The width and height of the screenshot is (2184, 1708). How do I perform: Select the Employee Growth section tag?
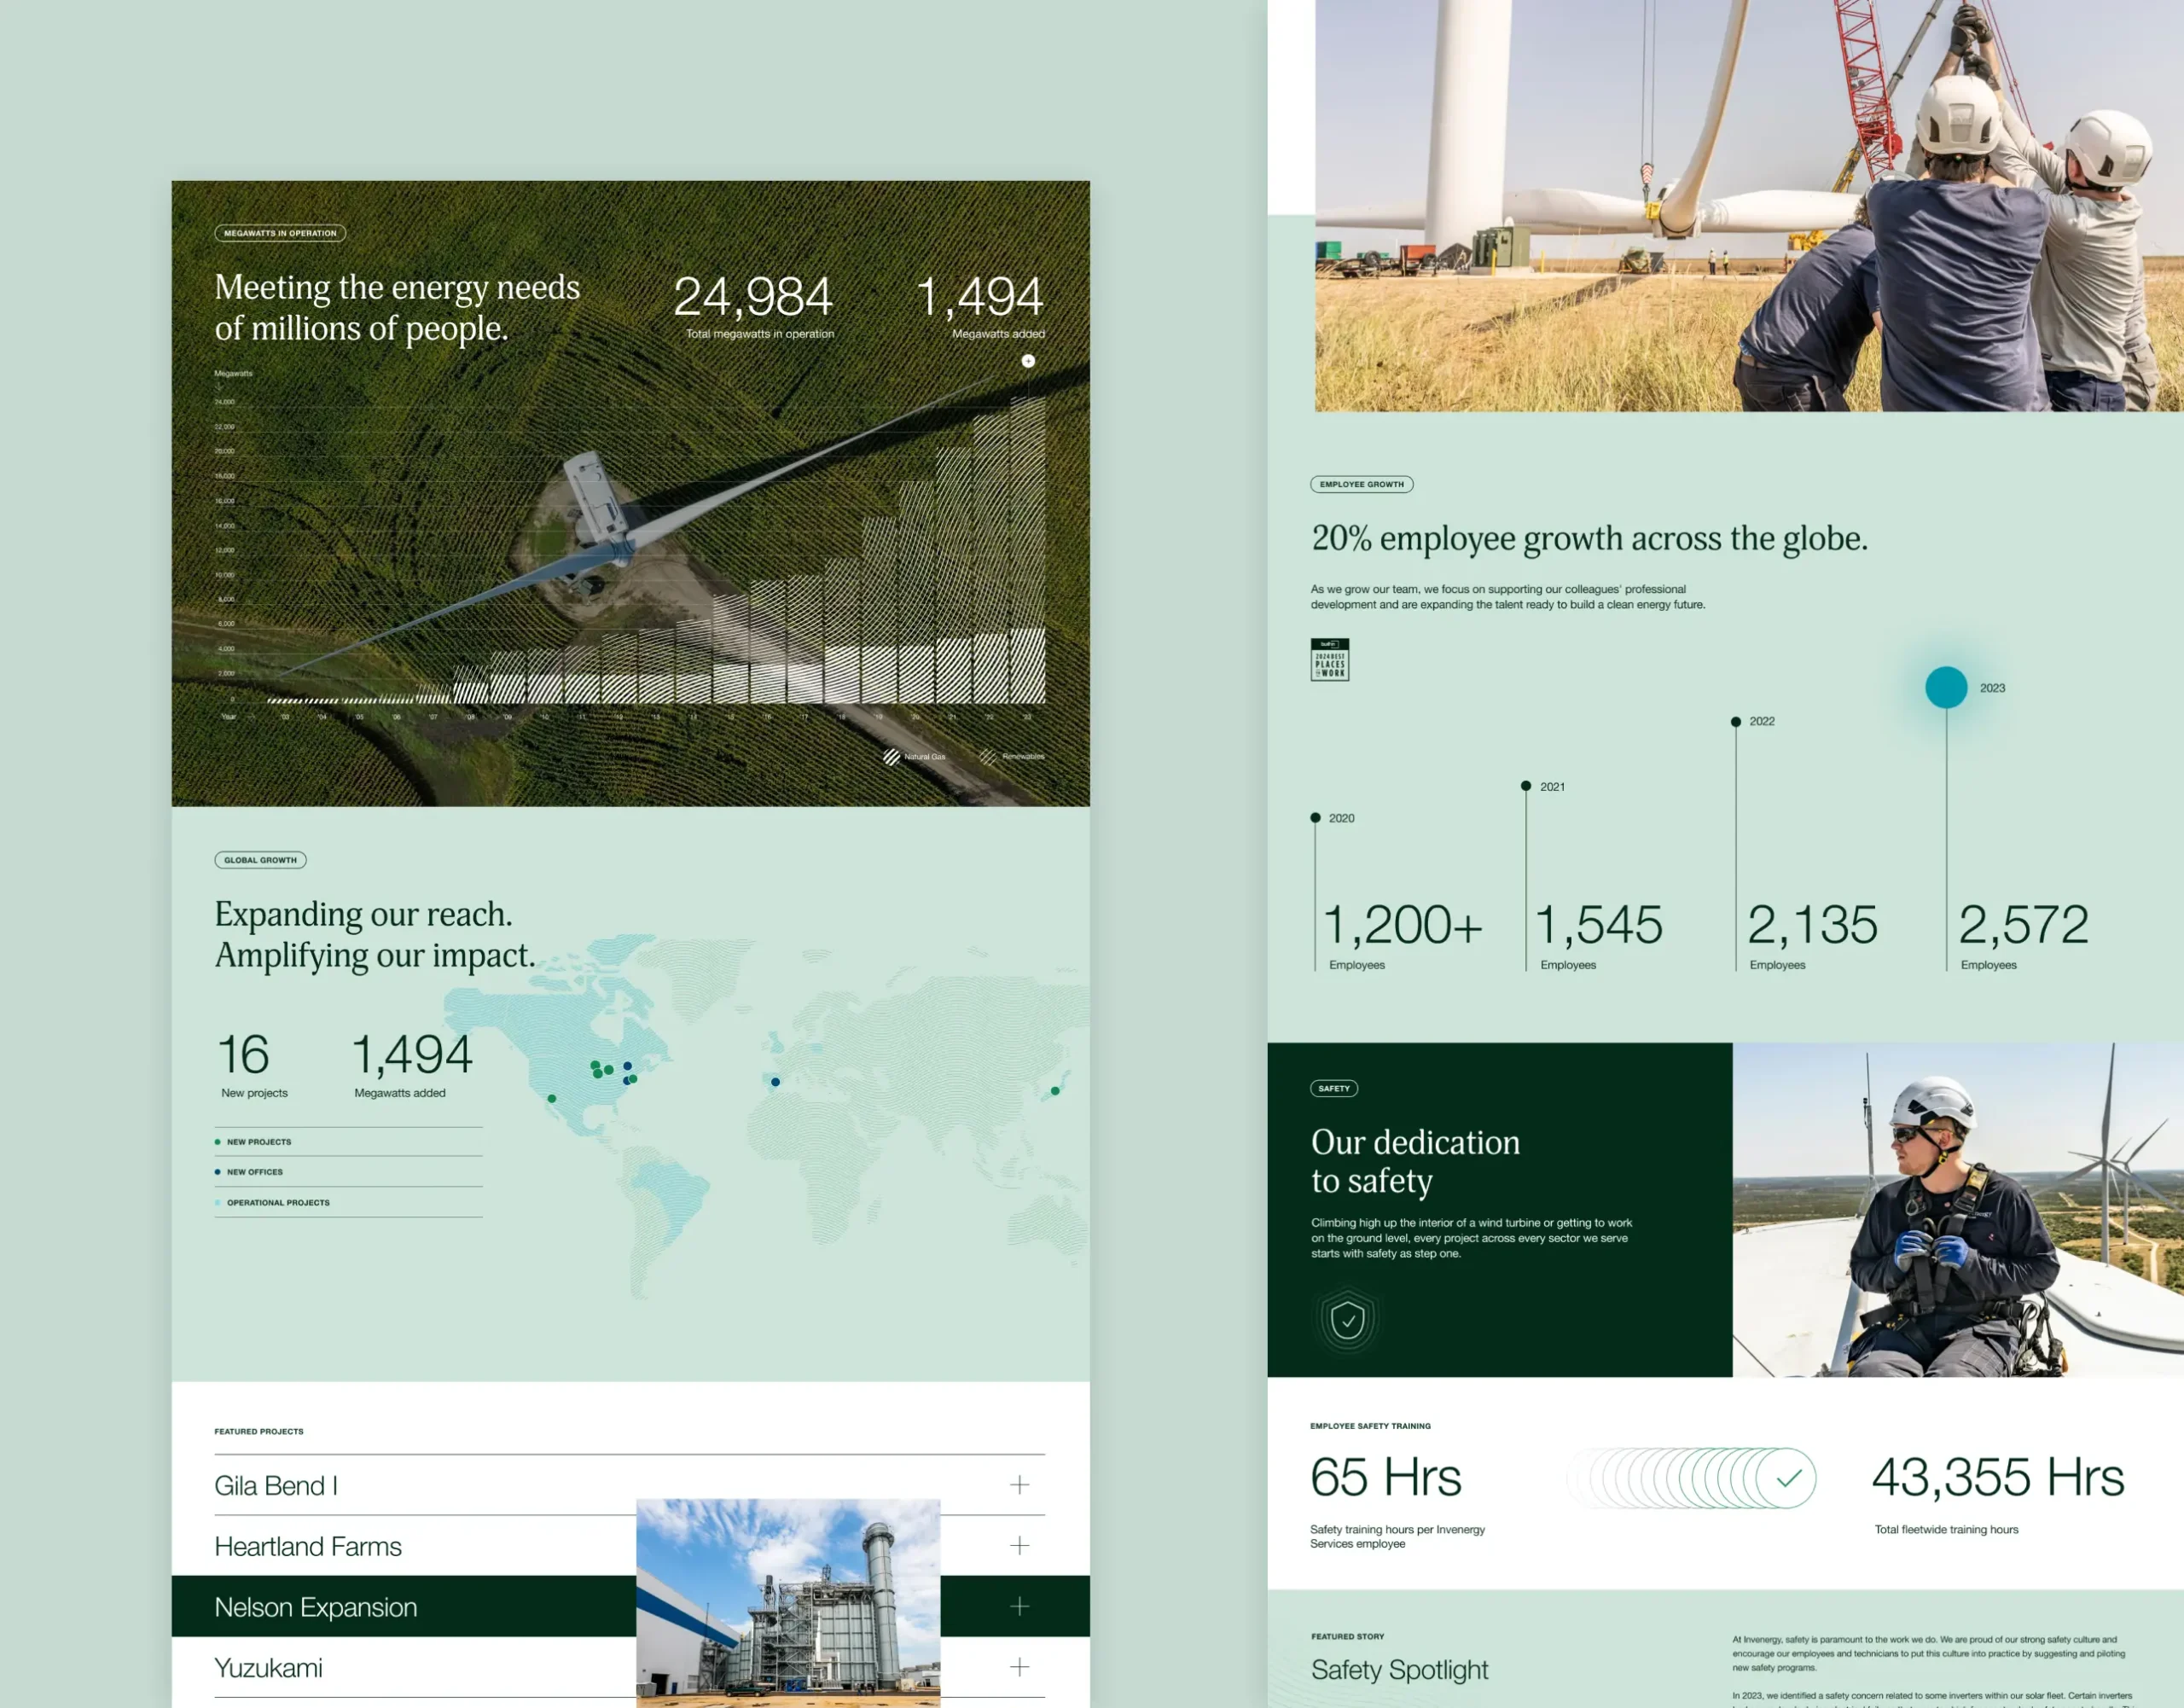[x=1361, y=484]
